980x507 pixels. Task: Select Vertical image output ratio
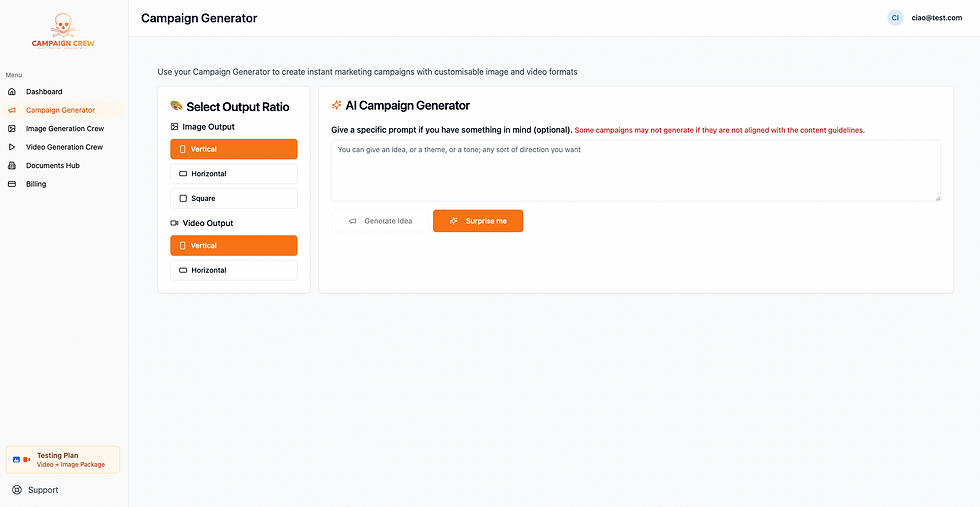coord(233,149)
